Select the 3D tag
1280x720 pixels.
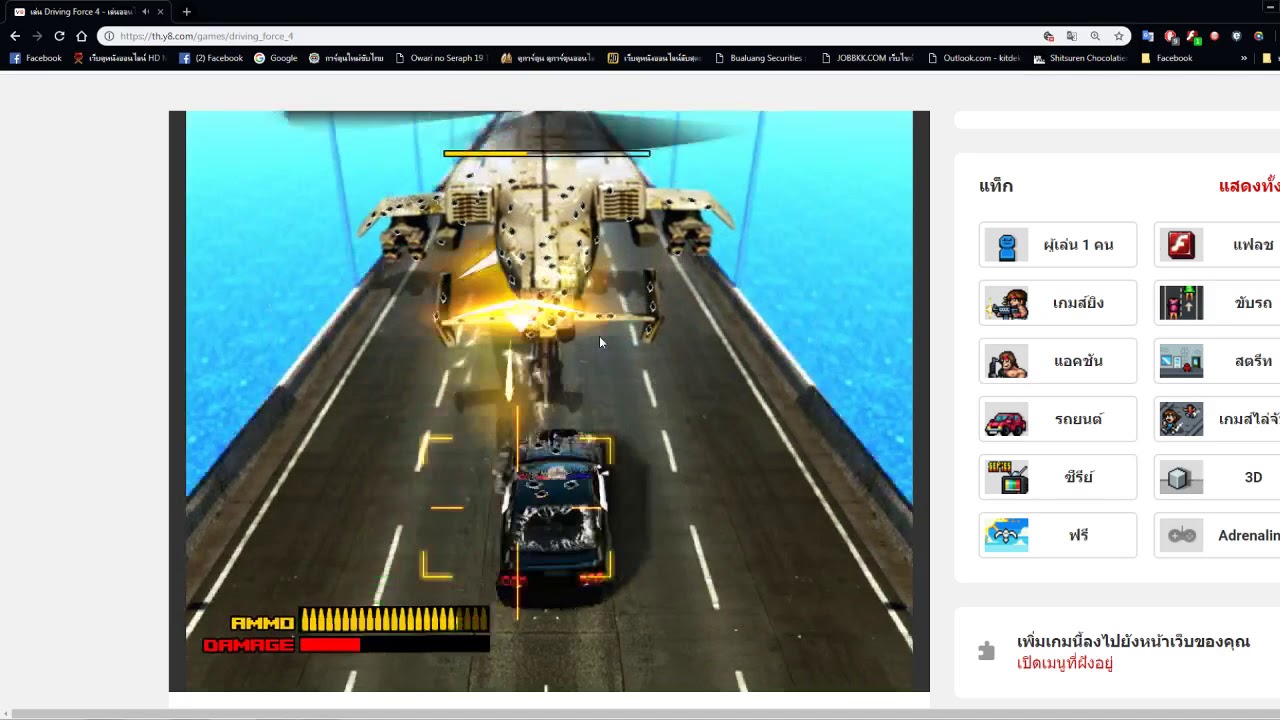1217,477
